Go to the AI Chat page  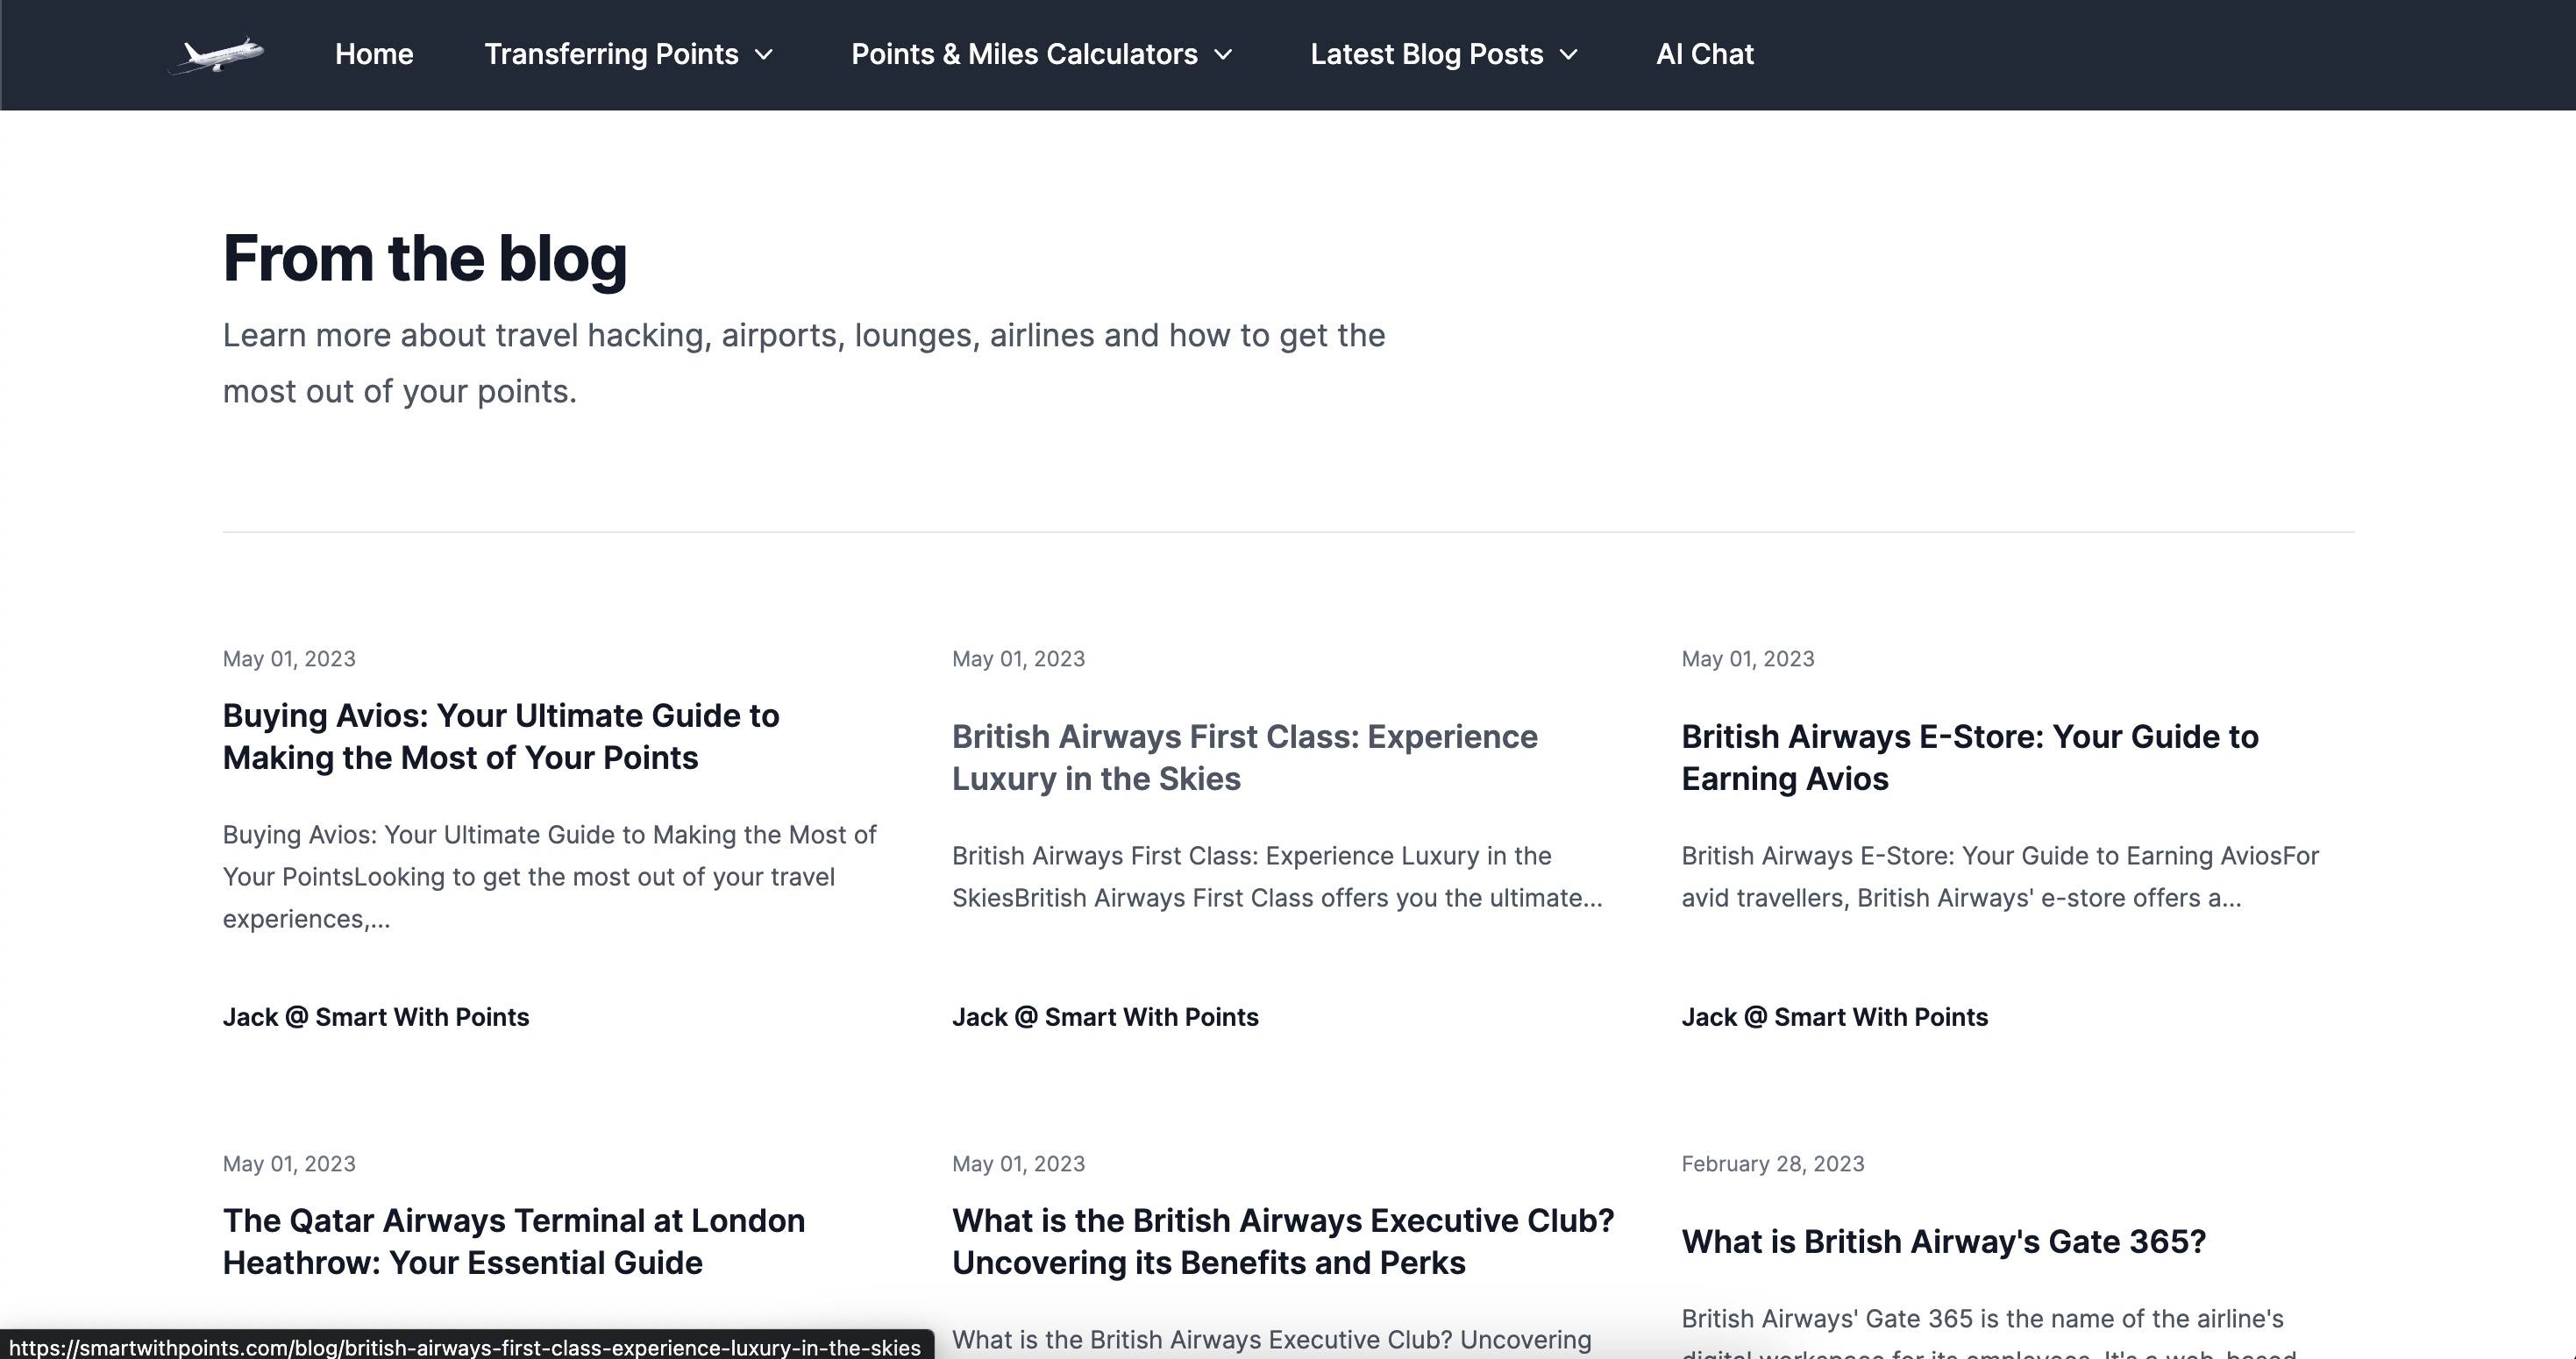coord(1704,54)
